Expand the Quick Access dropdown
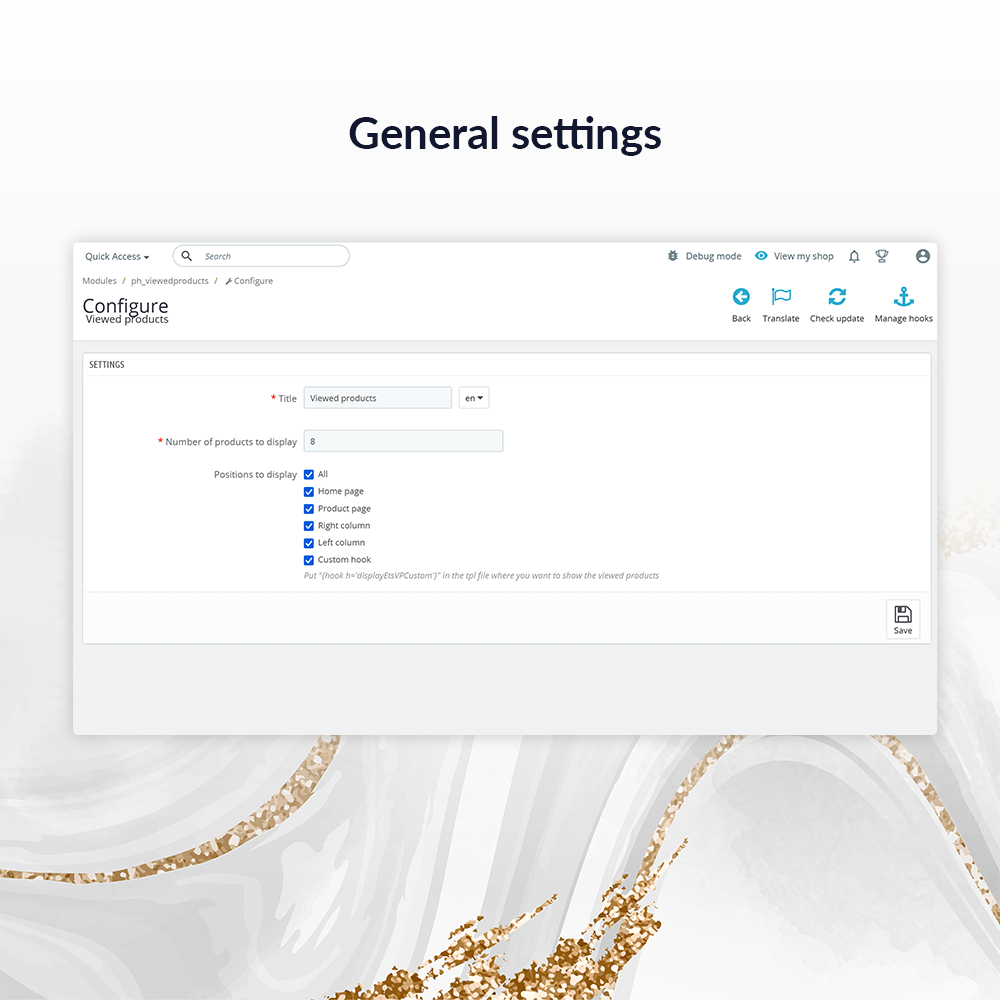This screenshot has height=1000, width=1000. click(x=117, y=257)
